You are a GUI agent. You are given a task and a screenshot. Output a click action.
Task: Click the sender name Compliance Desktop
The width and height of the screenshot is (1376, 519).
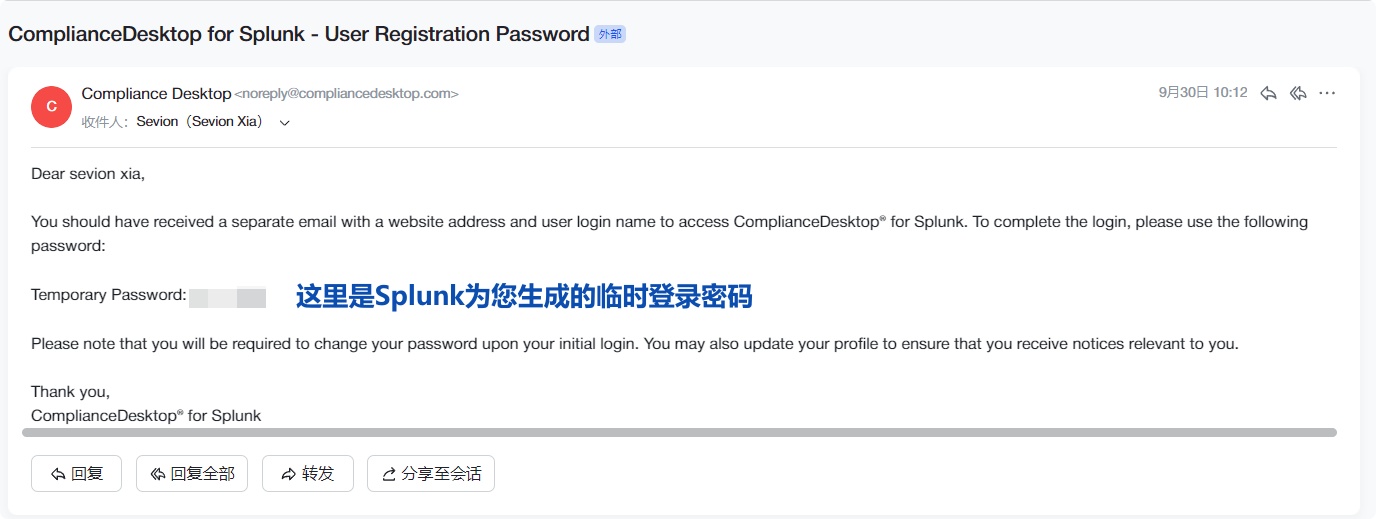coord(156,93)
